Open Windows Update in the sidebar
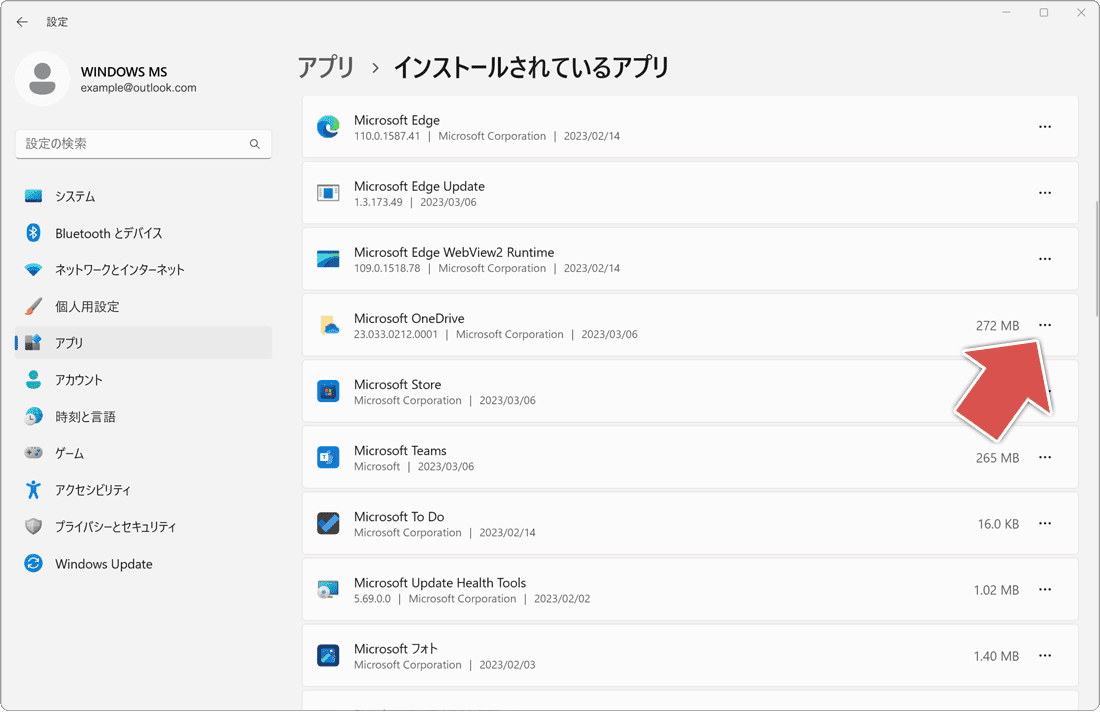 [x=105, y=563]
